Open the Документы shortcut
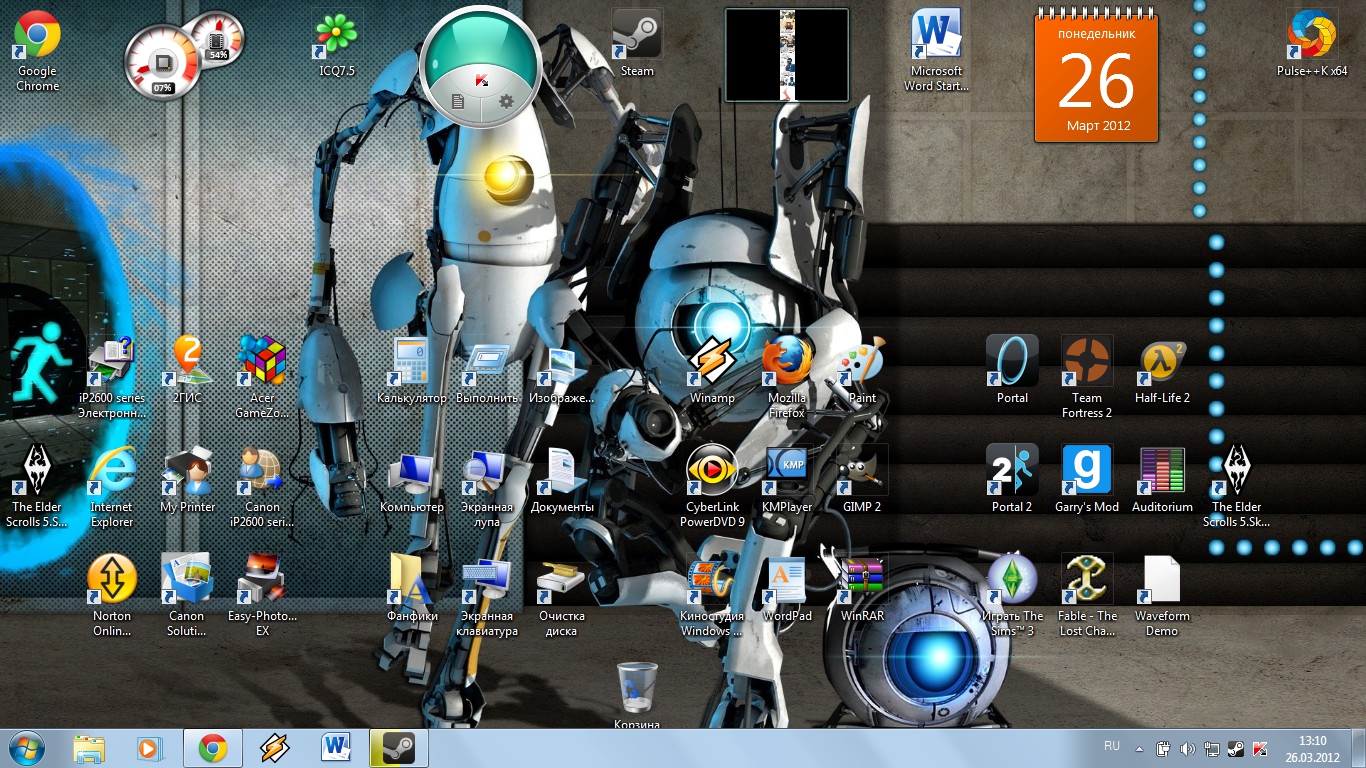 (x=562, y=481)
